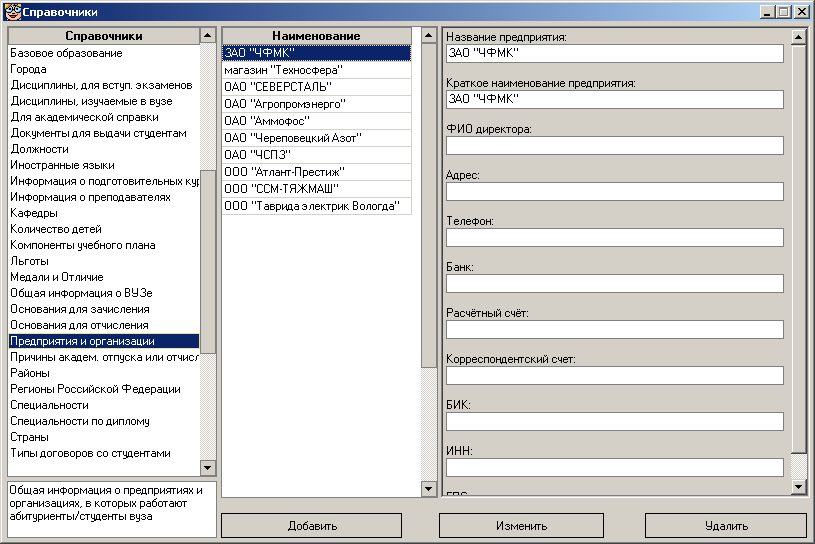
Task: Click the down arrow of details panel scrollbar
Action: pos(798,487)
